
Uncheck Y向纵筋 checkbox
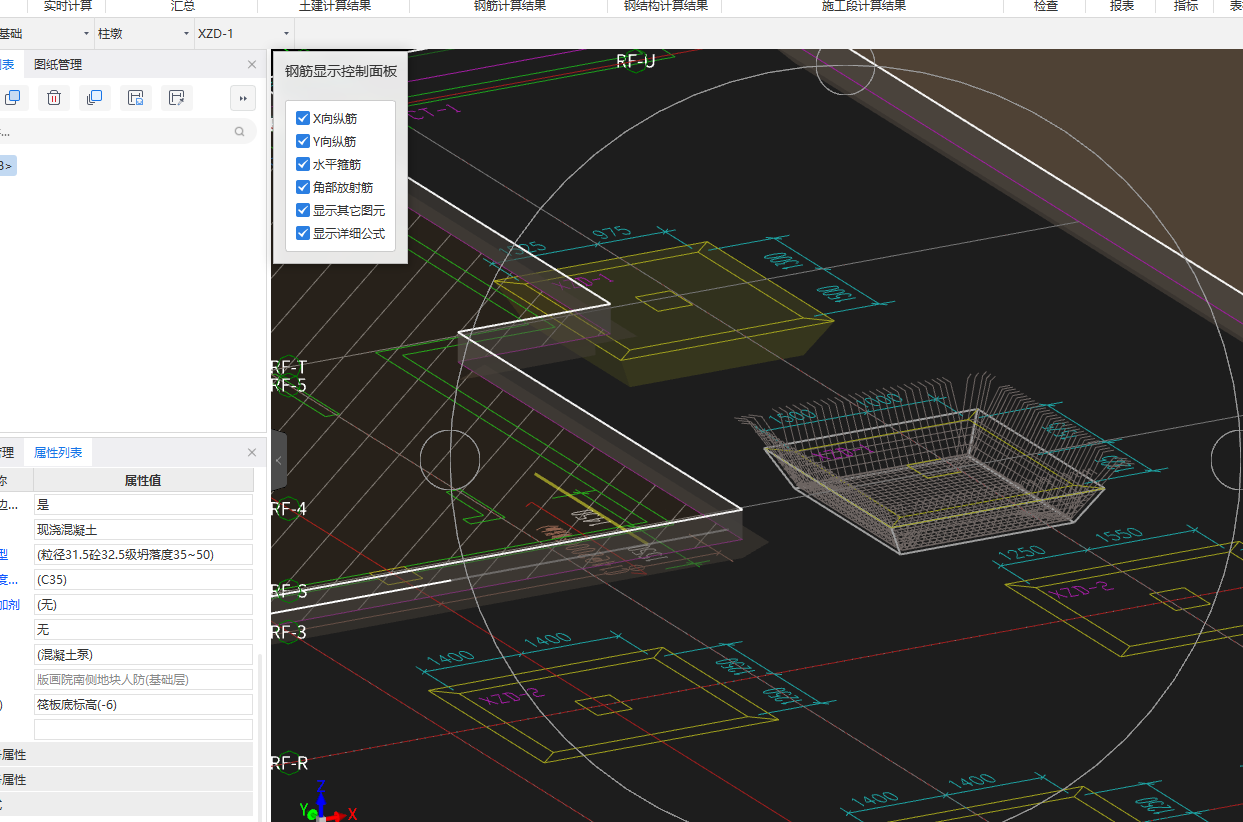pos(303,141)
